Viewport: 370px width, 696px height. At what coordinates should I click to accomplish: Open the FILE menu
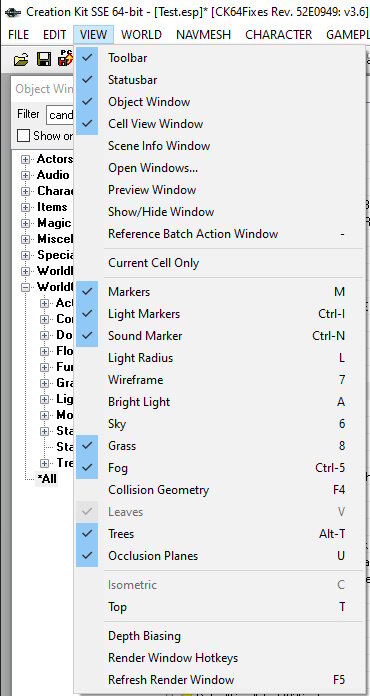(x=19, y=35)
